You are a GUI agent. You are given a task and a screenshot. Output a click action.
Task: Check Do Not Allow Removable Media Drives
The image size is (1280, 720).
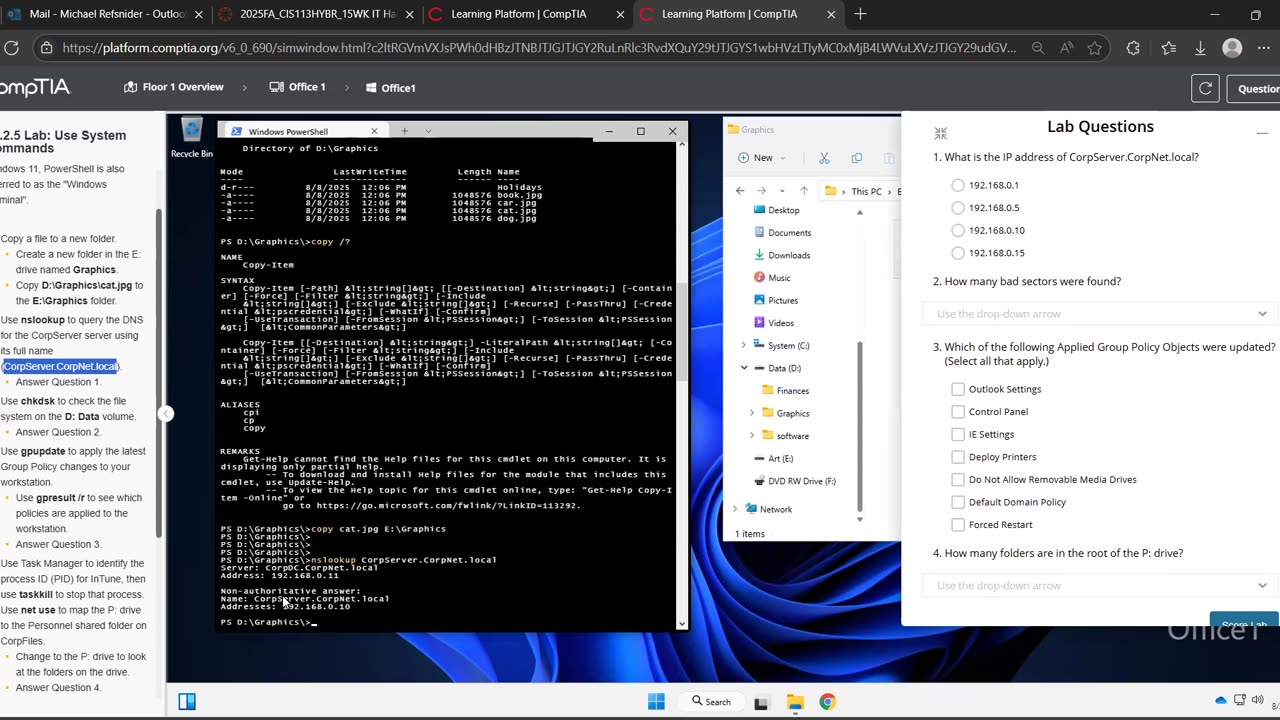958,479
